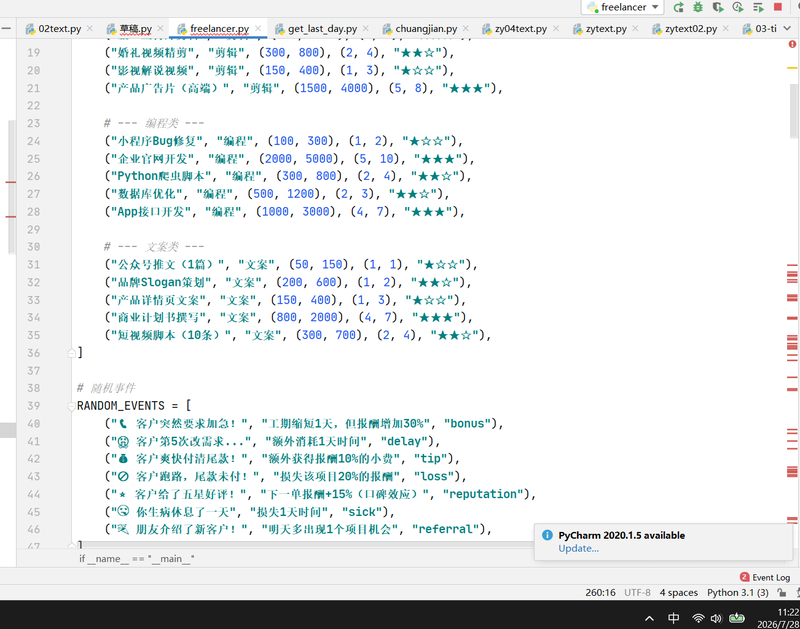Click the Rerun freelancer icon

pyautogui.click(x=679, y=7)
